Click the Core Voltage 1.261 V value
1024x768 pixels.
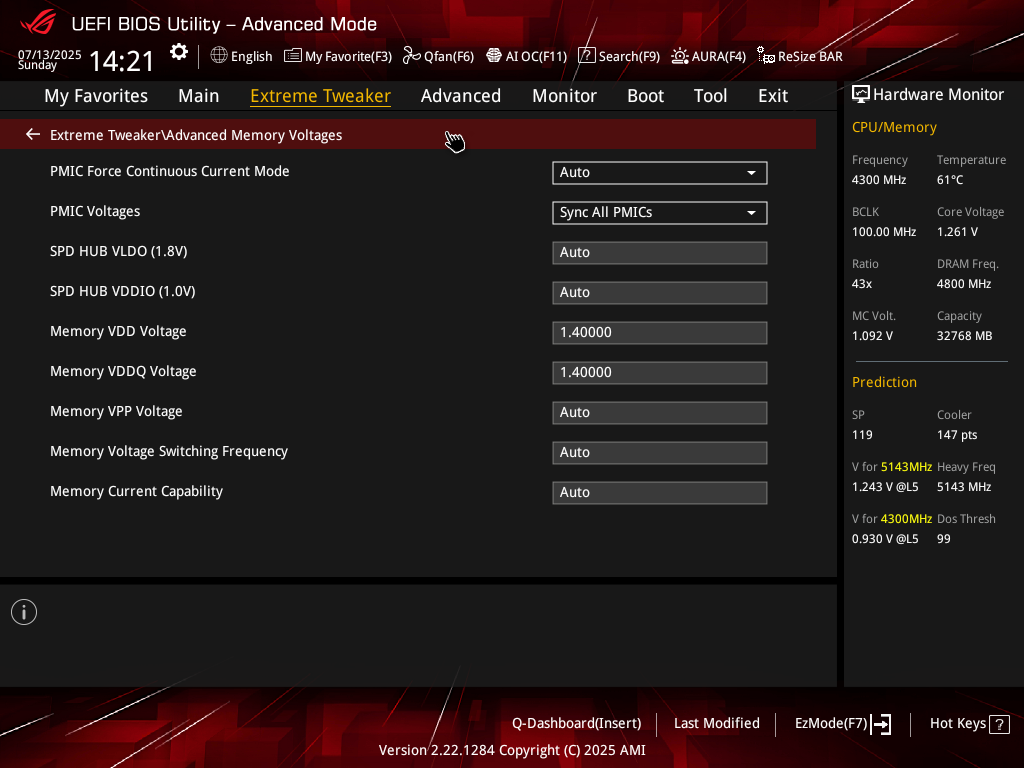point(957,232)
